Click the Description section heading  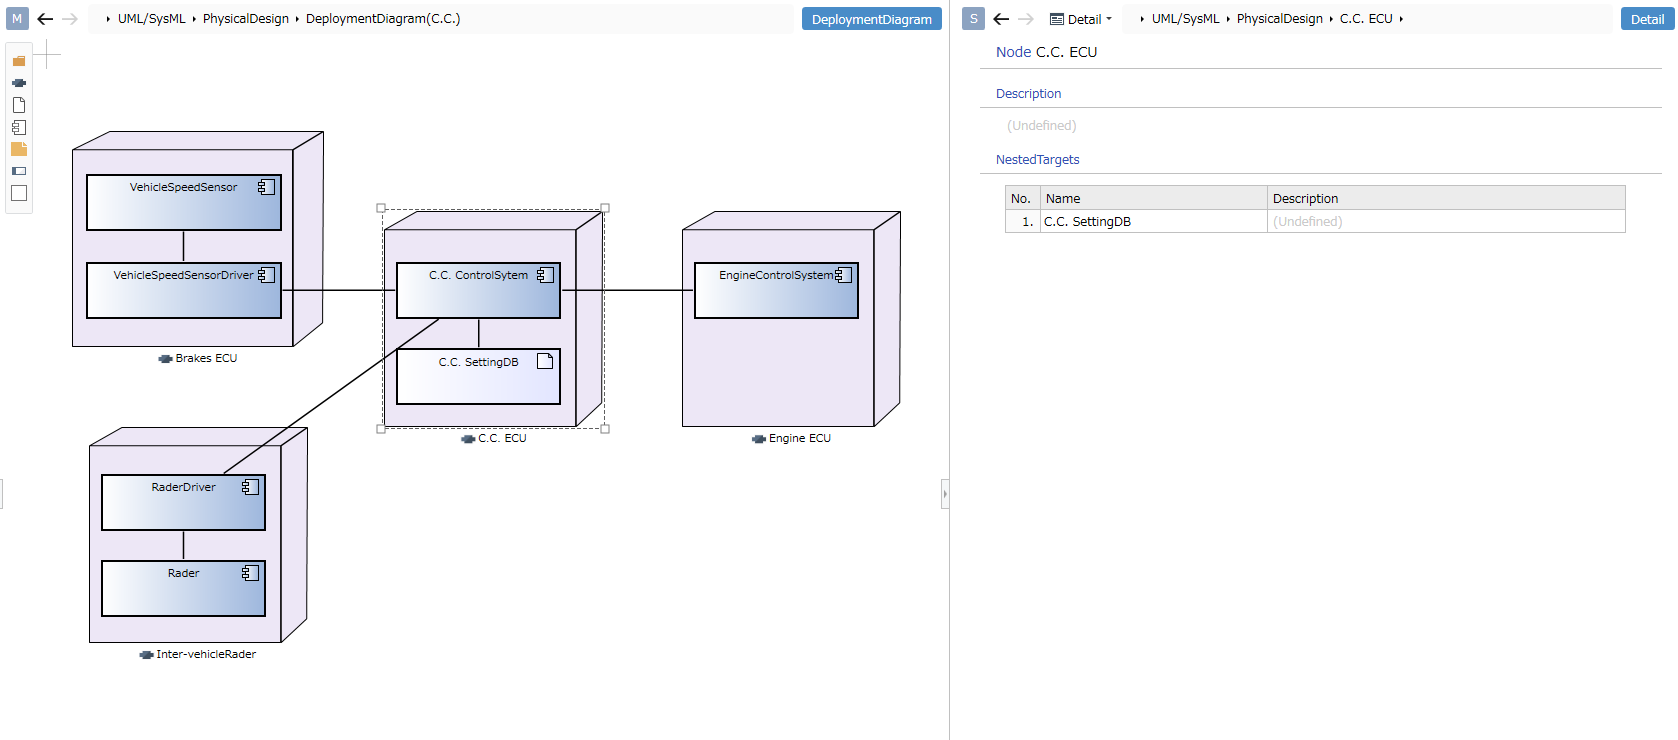pos(1028,94)
